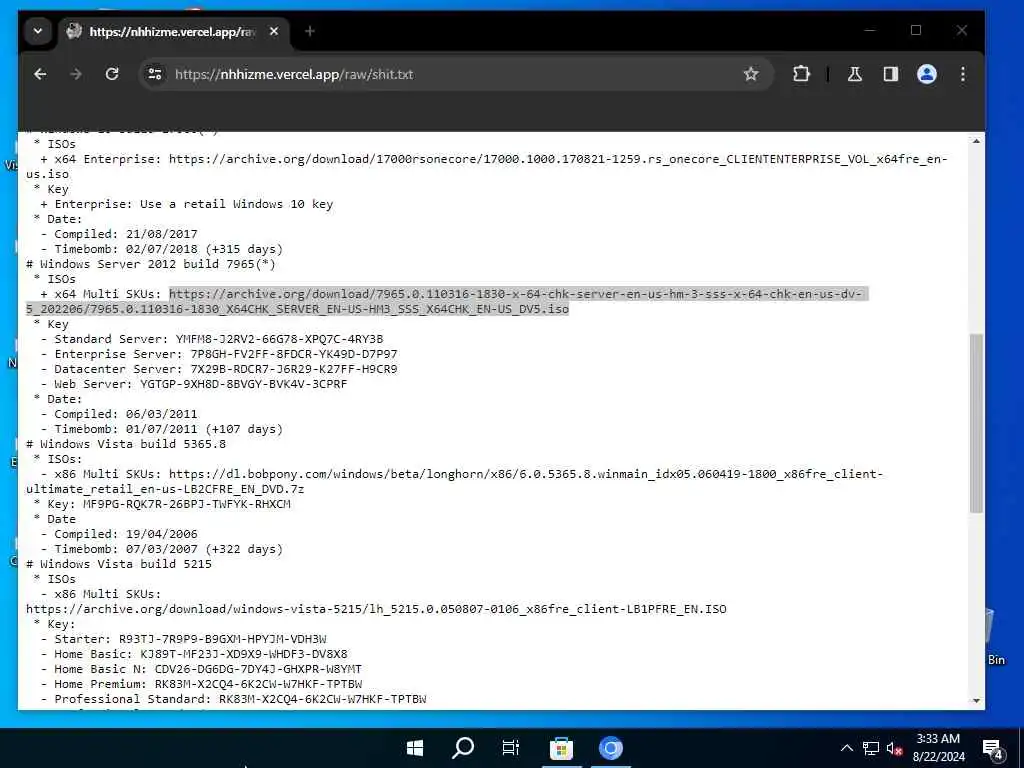The image size is (1024, 768).
Task: Open a new tab with plus button
Action: point(310,31)
